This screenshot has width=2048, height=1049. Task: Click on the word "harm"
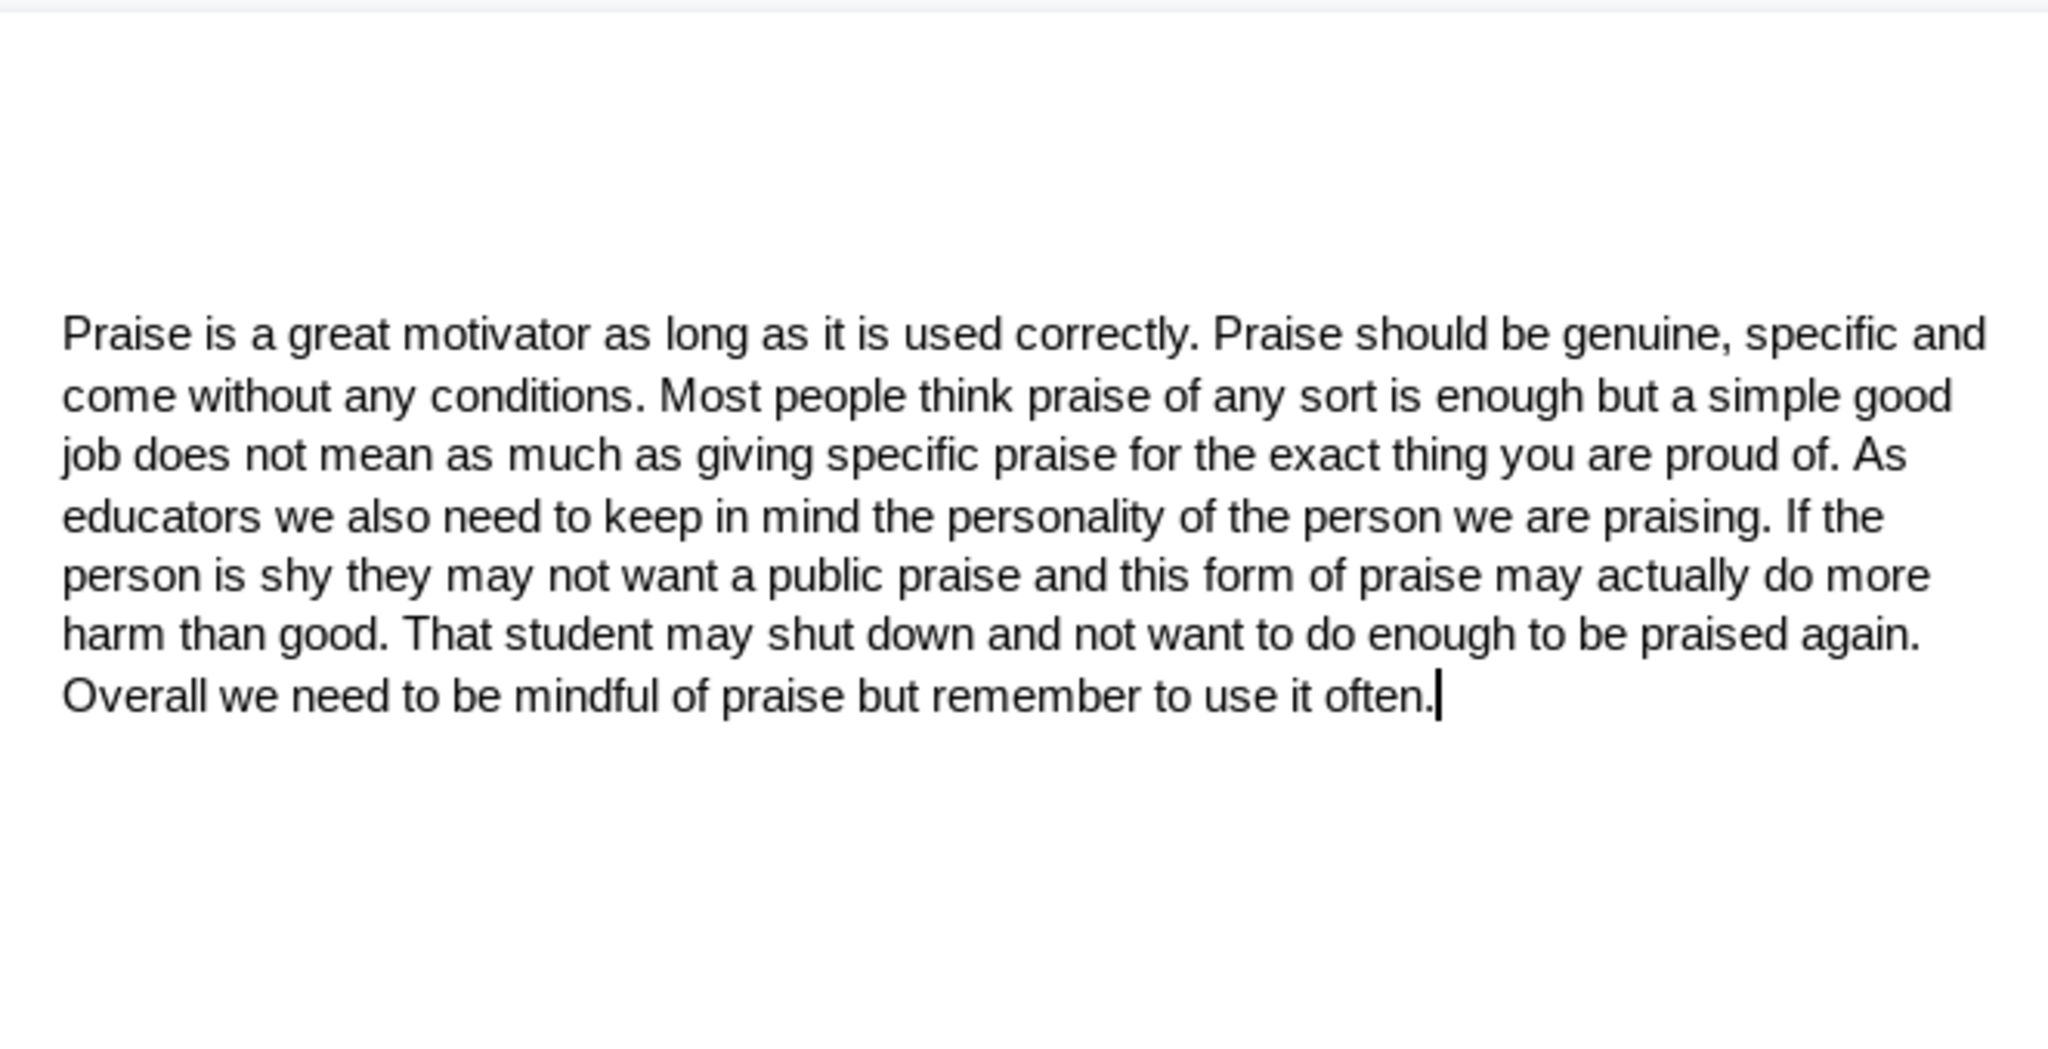pos(113,635)
